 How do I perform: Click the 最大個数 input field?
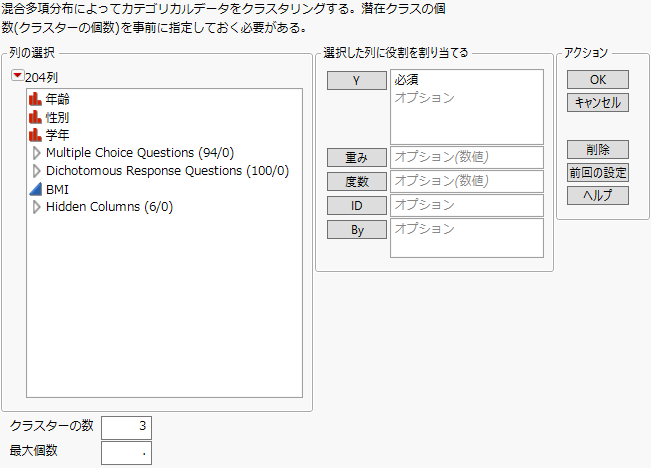coord(125,452)
